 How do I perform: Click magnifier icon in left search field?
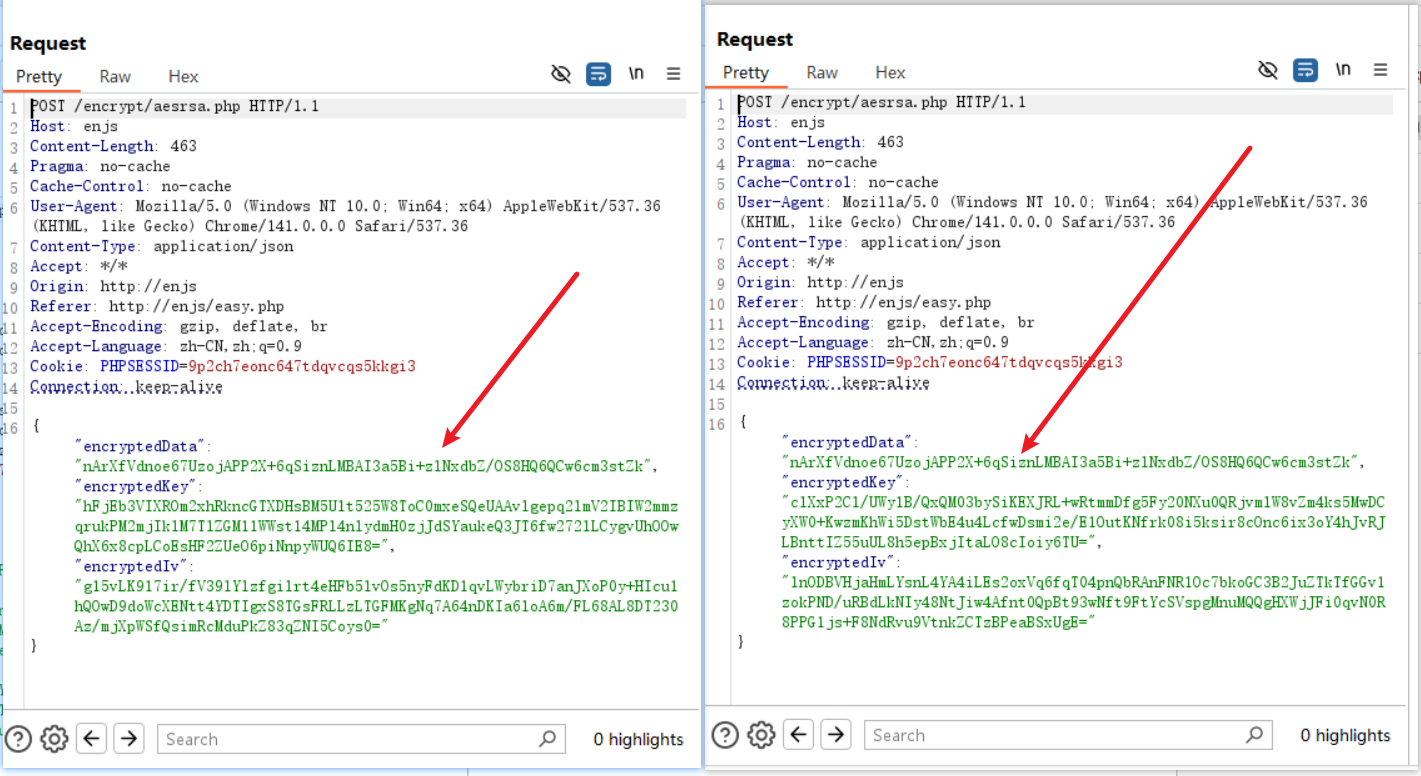click(x=547, y=739)
